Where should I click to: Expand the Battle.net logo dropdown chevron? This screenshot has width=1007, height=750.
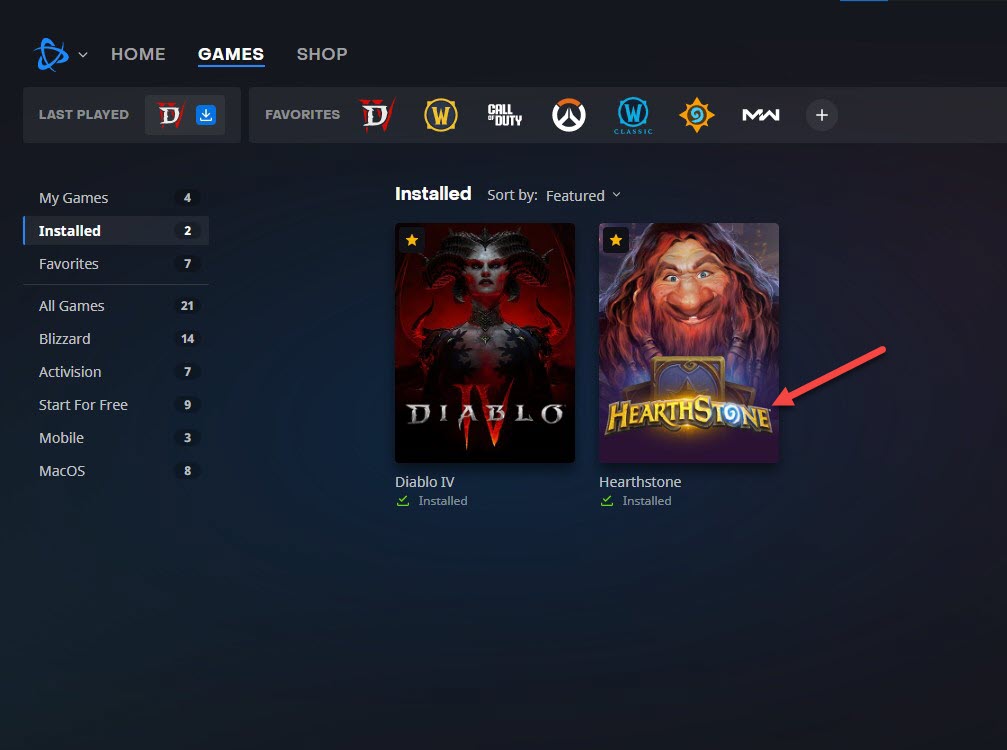83,55
